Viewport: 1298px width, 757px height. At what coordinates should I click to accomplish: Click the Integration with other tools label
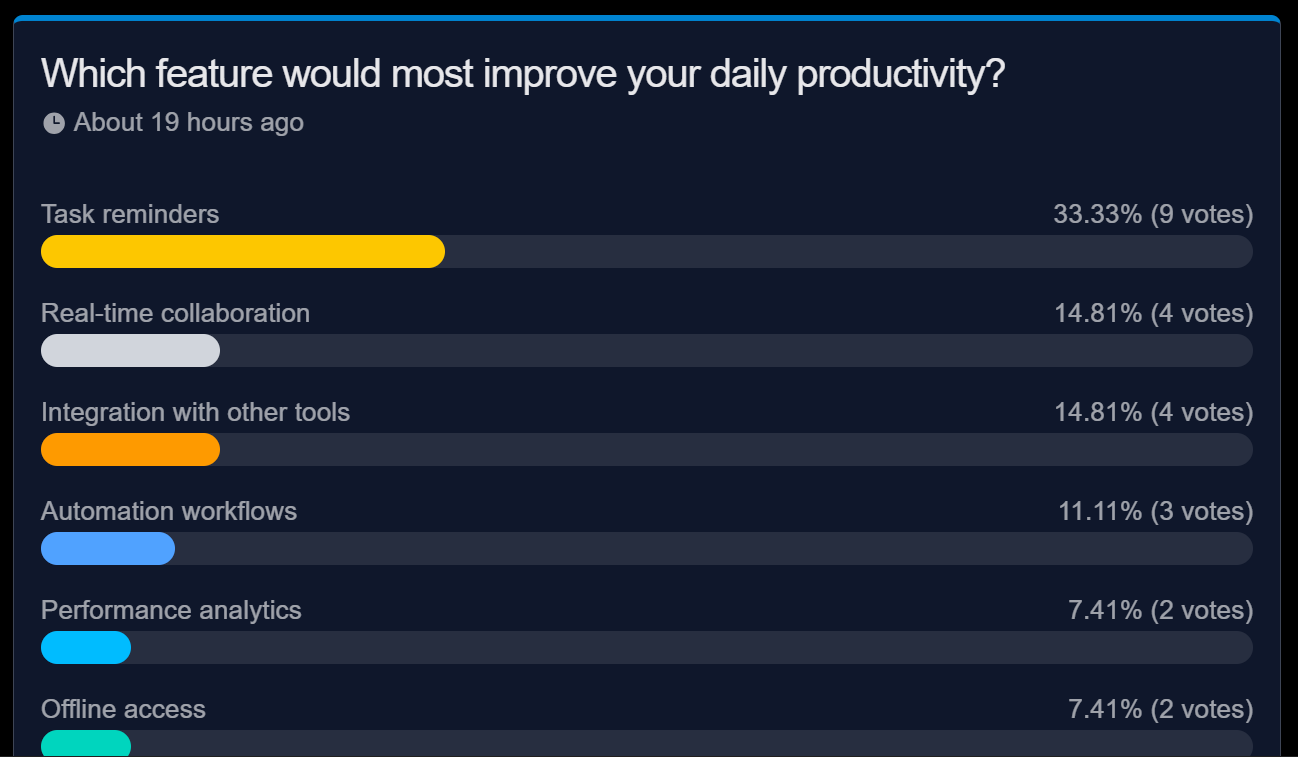pos(195,411)
